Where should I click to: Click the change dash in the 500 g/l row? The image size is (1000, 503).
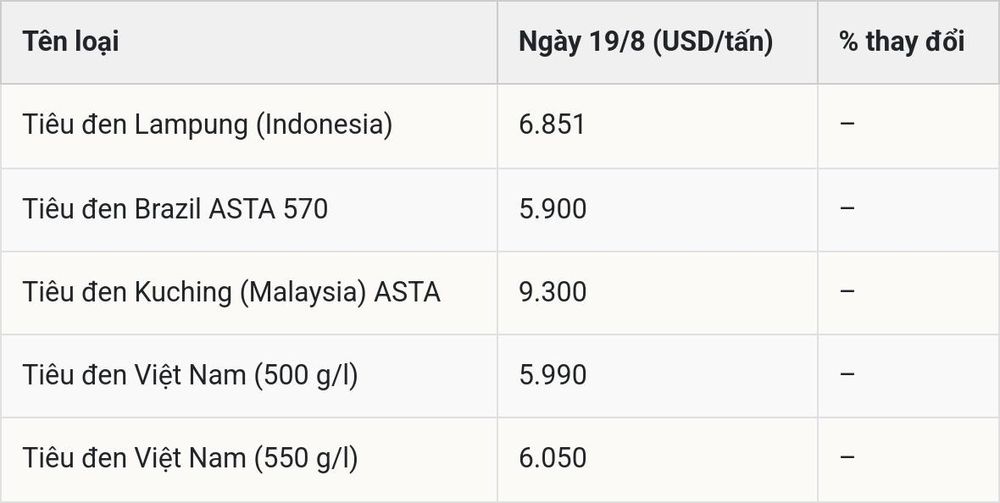click(x=847, y=373)
